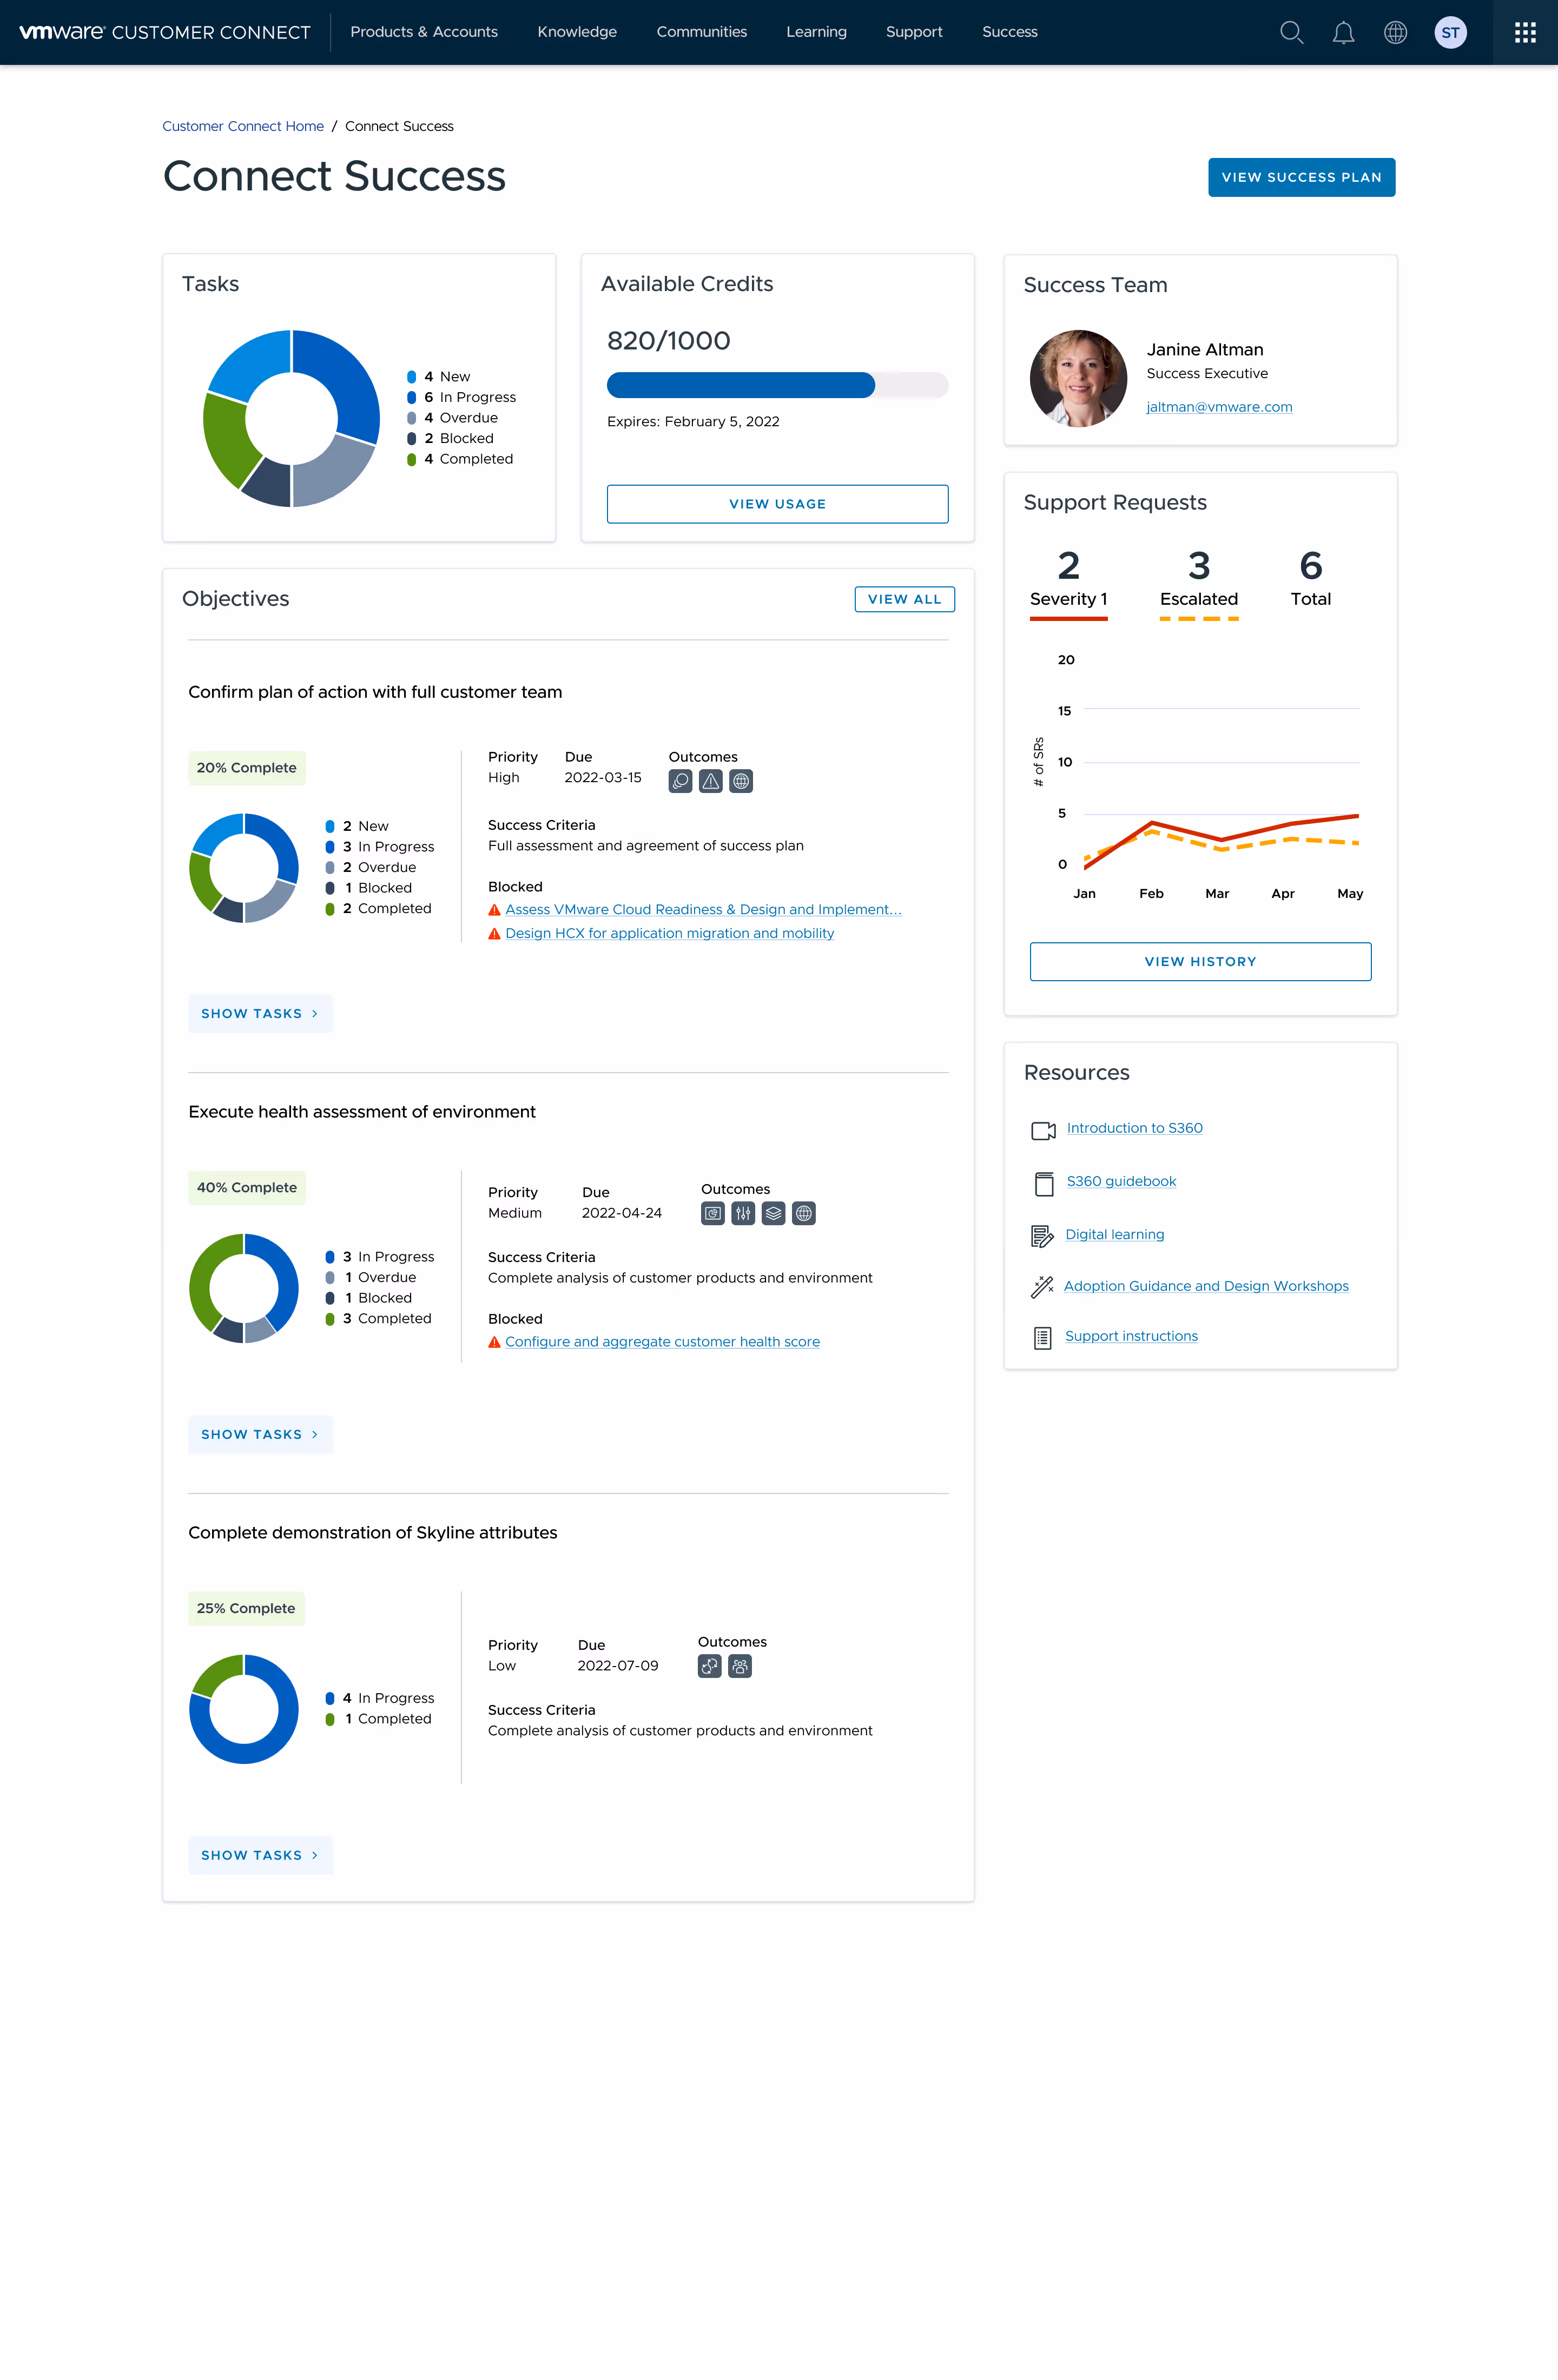The height and width of the screenshot is (2380, 1558).
Task: Click the book icon beside S360 guidebook
Action: click(x=1043, y=1183)
